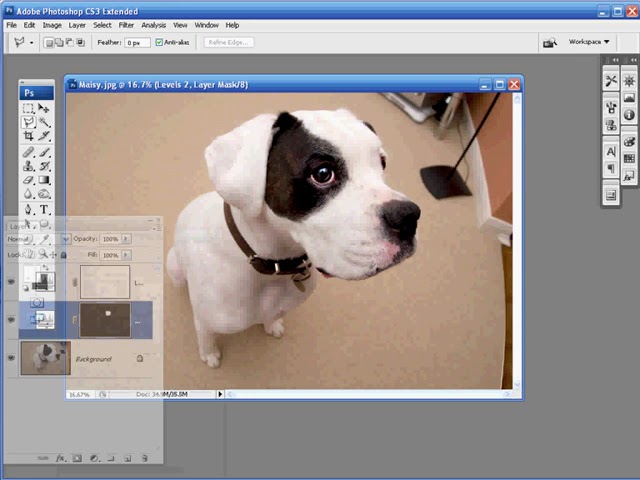Select the Gradient tool
Screen dimensions: 640x480
pos(44,180)
